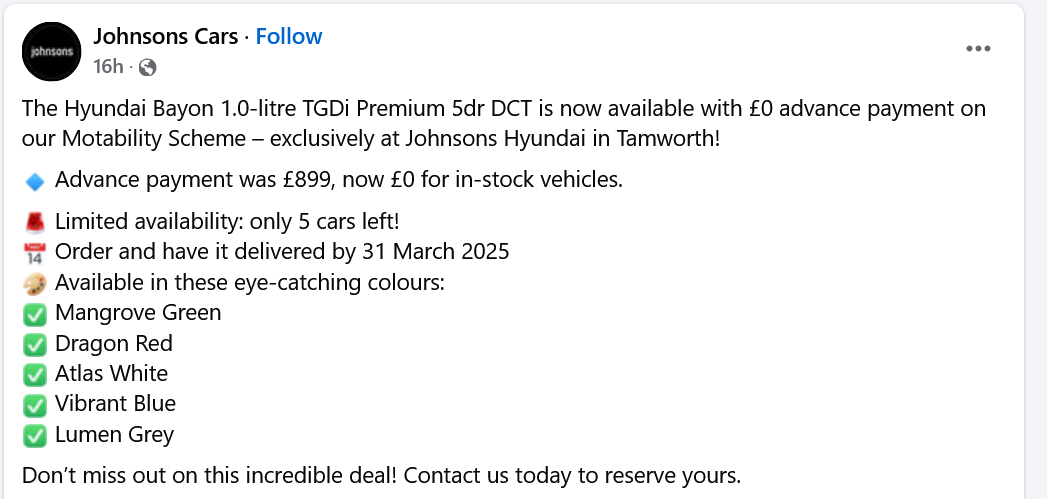
Task: Open the Johnsons Cars page name link
Action: point(166,37)
